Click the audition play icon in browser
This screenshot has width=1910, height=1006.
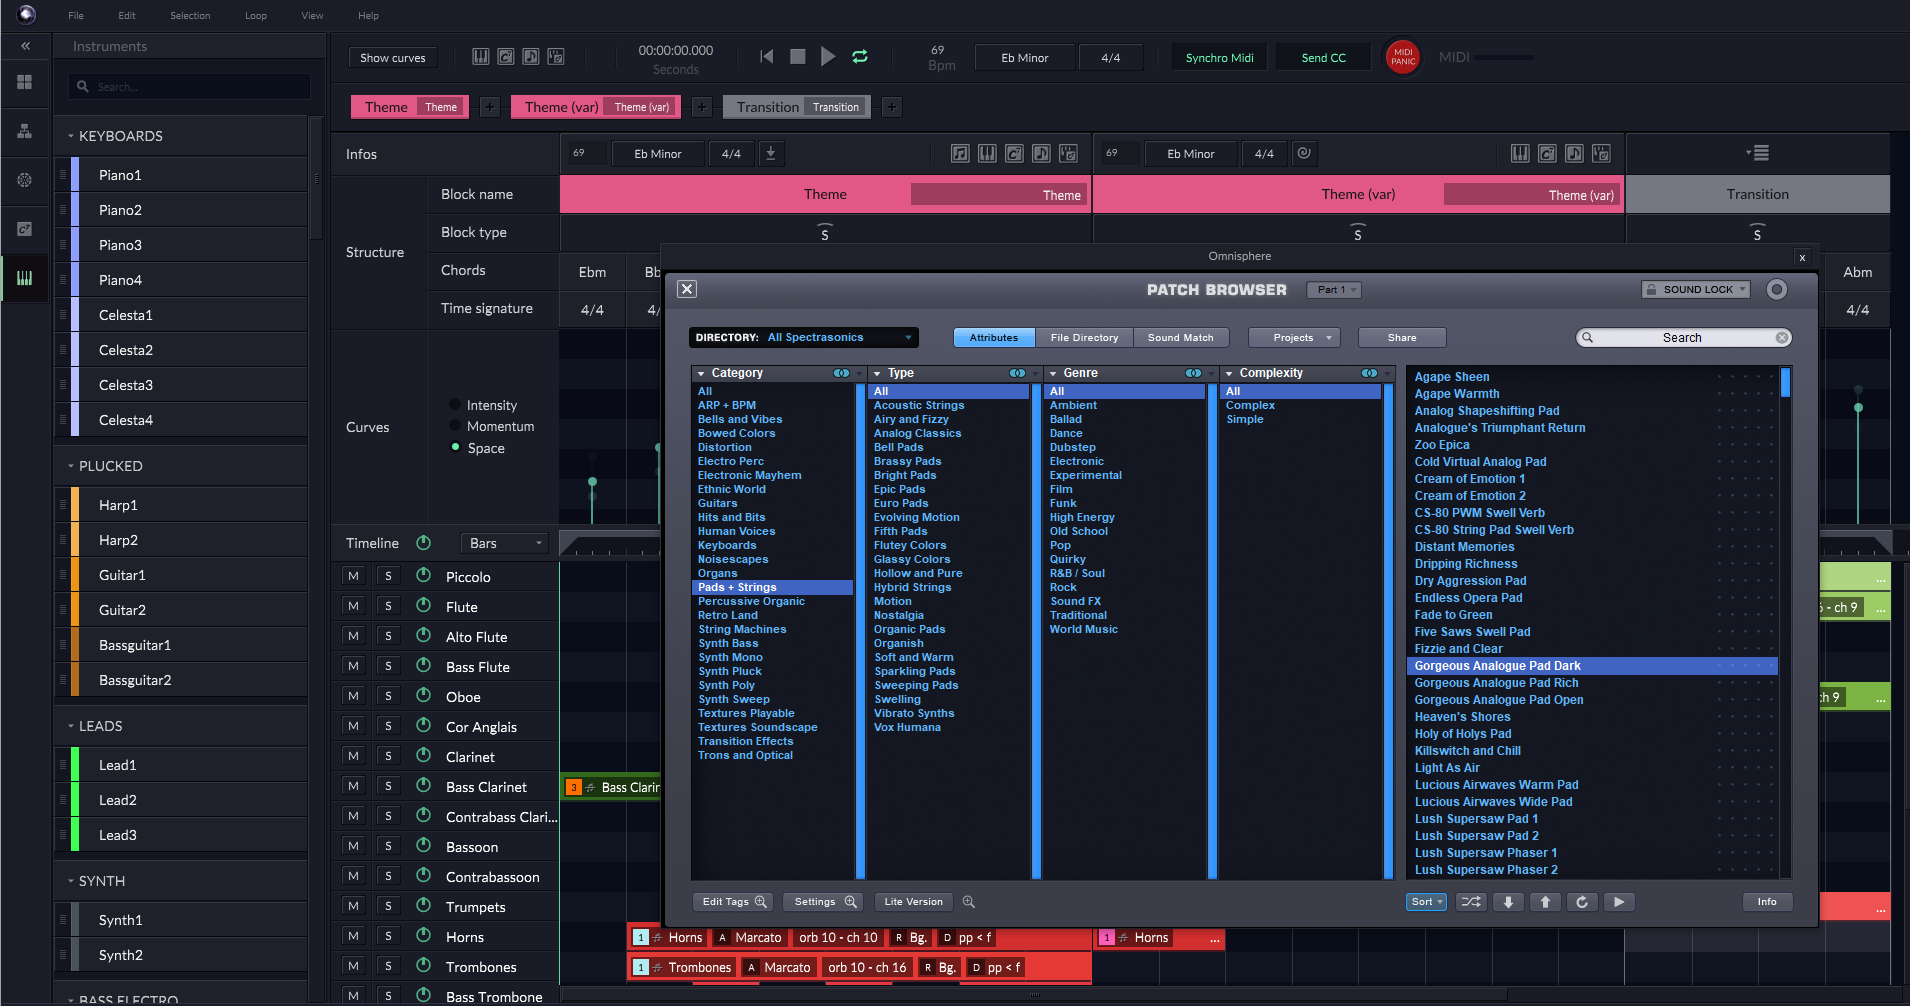(x=1618, y=902)
